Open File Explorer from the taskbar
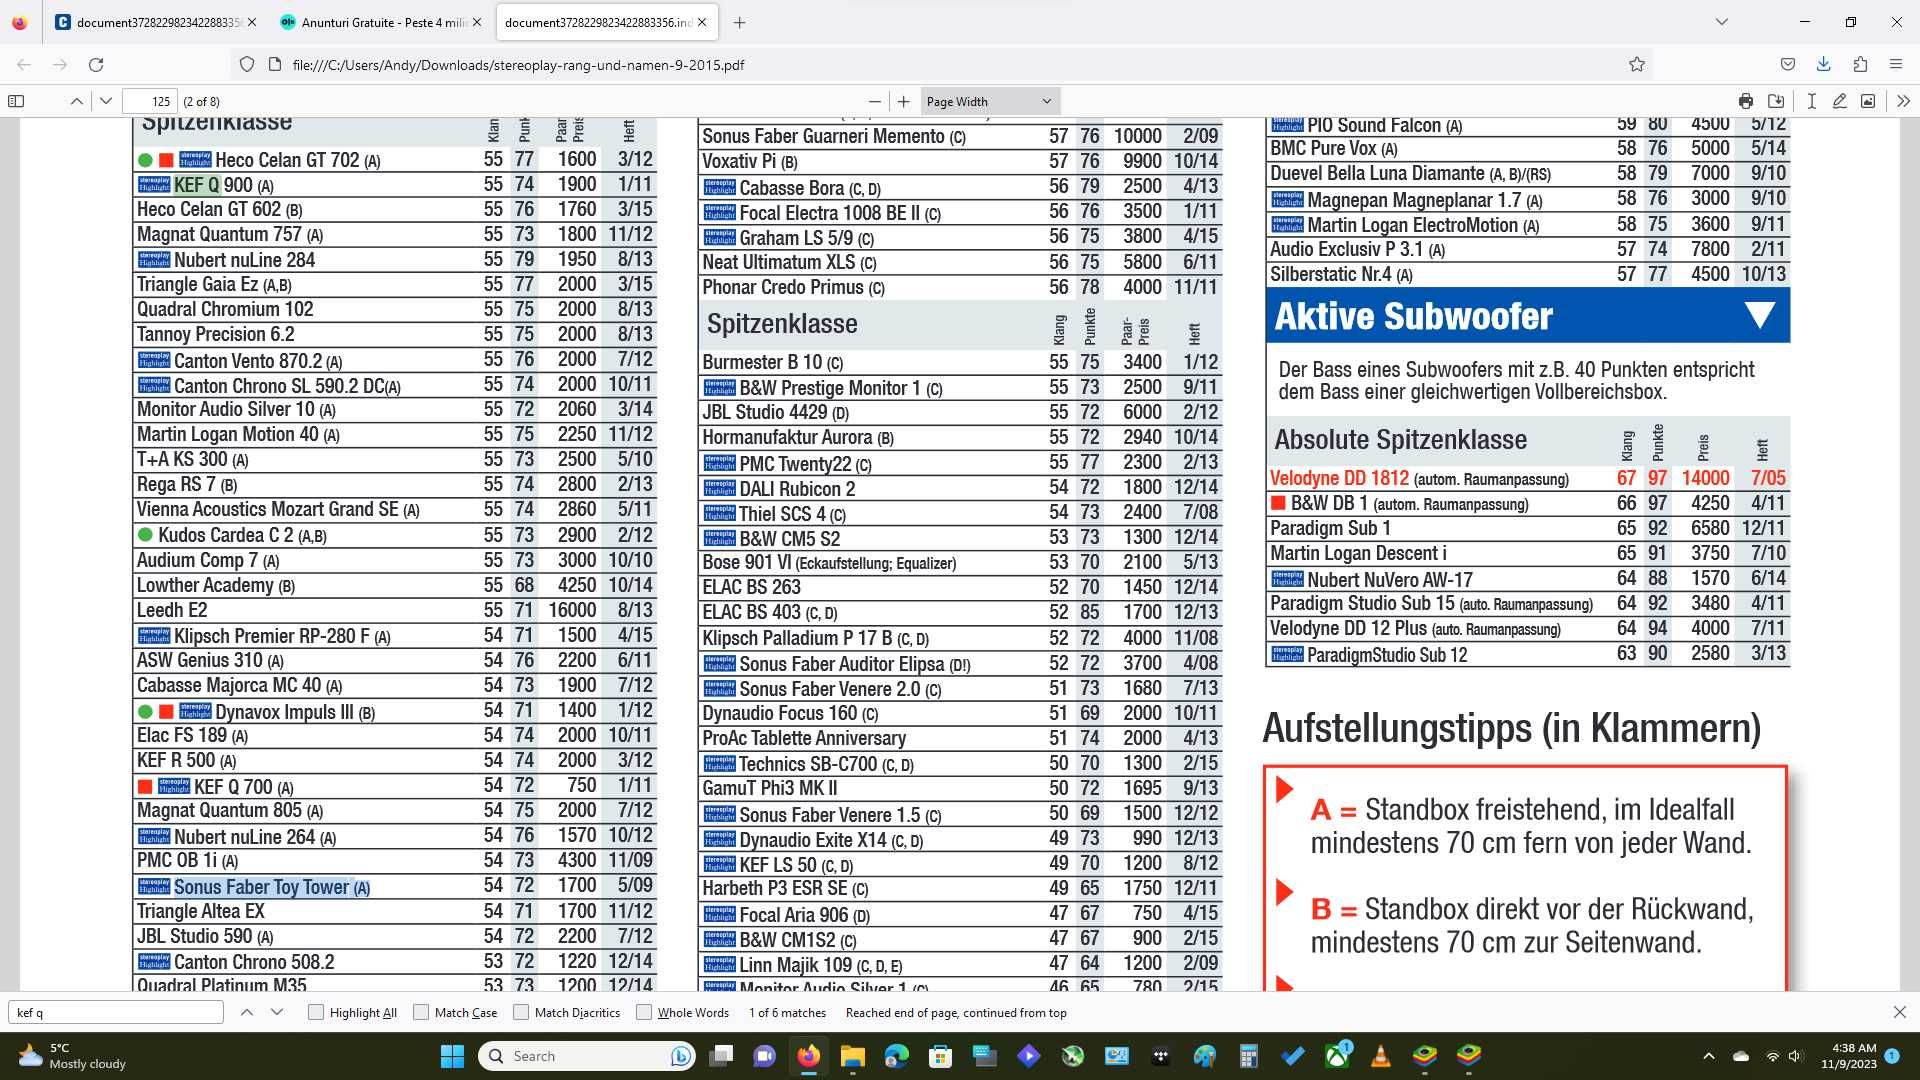The image size is (1920, 1080). (852, 1056)
